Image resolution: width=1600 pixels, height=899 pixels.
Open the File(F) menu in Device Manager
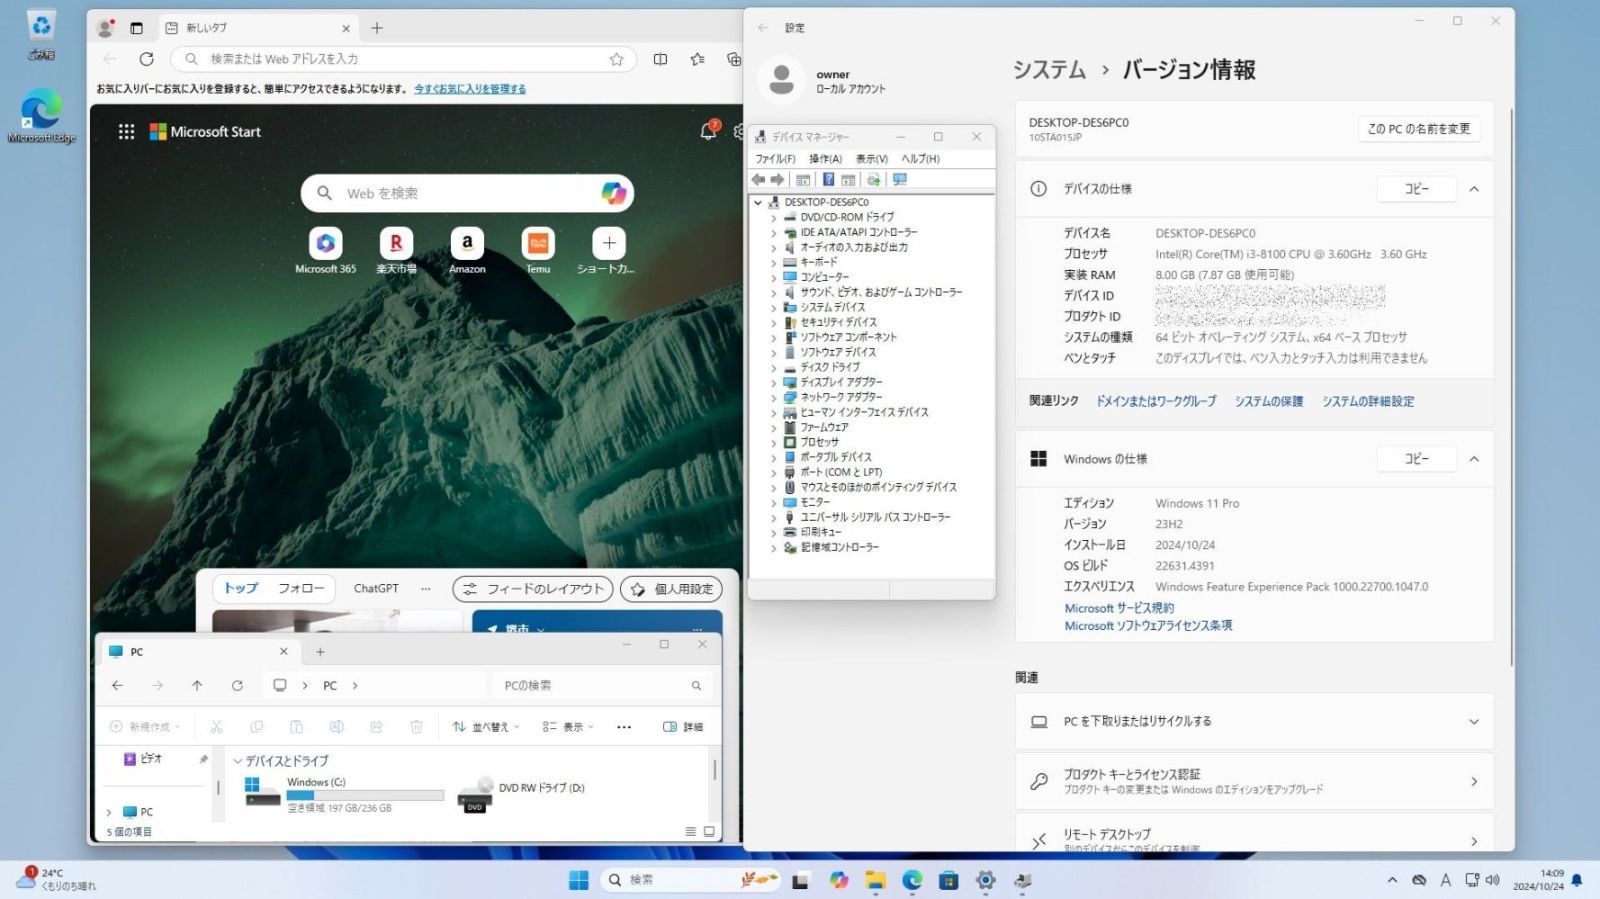tap(775, 159)
